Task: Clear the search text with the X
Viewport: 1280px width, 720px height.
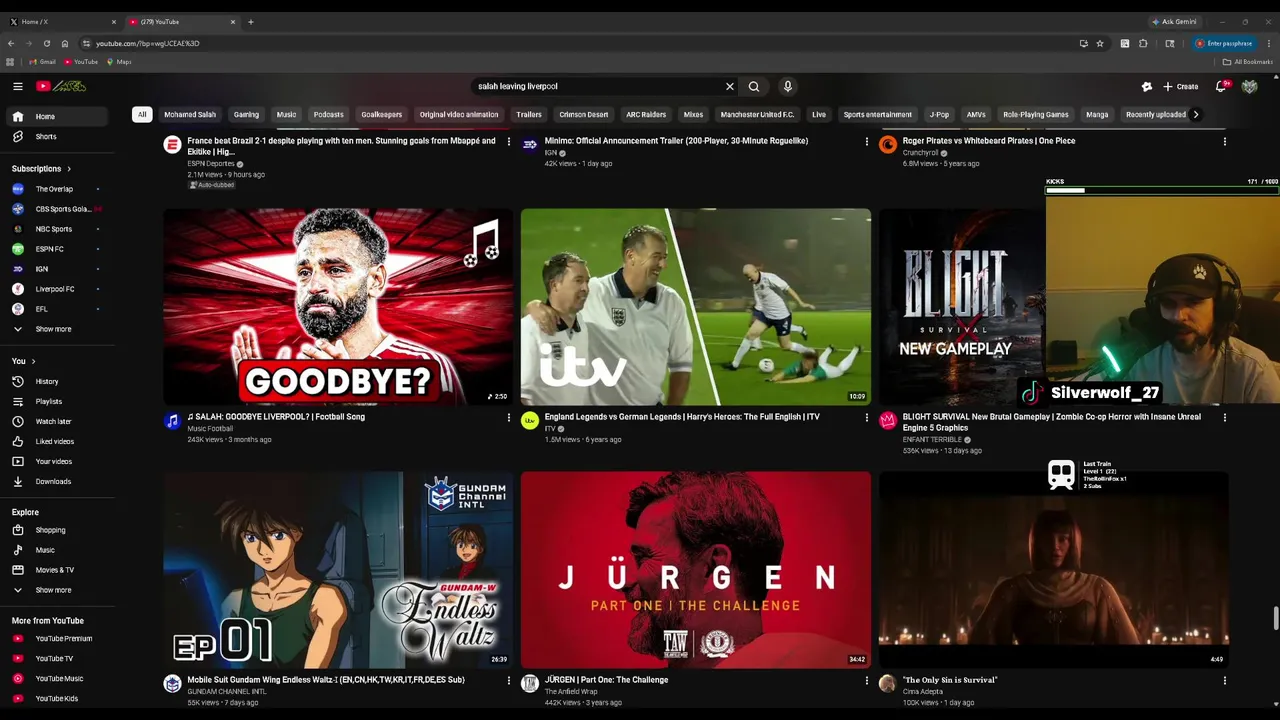Action: [730, 86]
